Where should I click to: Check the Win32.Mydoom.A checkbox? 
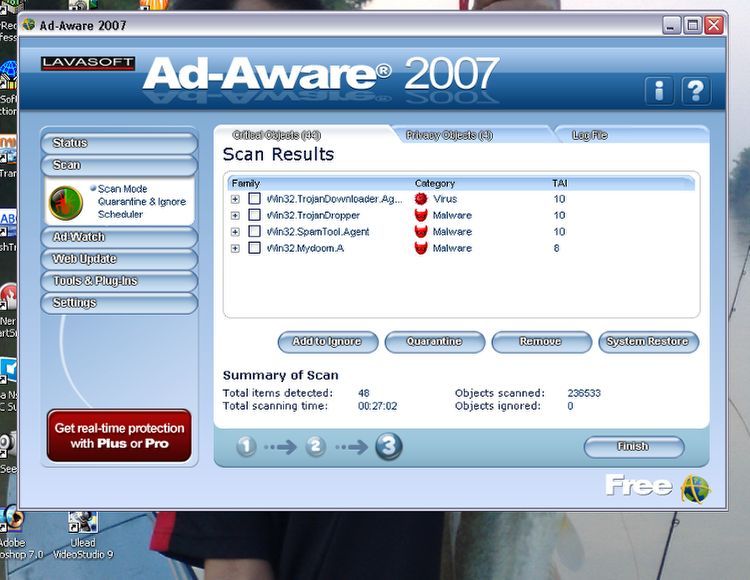point(254,248)
